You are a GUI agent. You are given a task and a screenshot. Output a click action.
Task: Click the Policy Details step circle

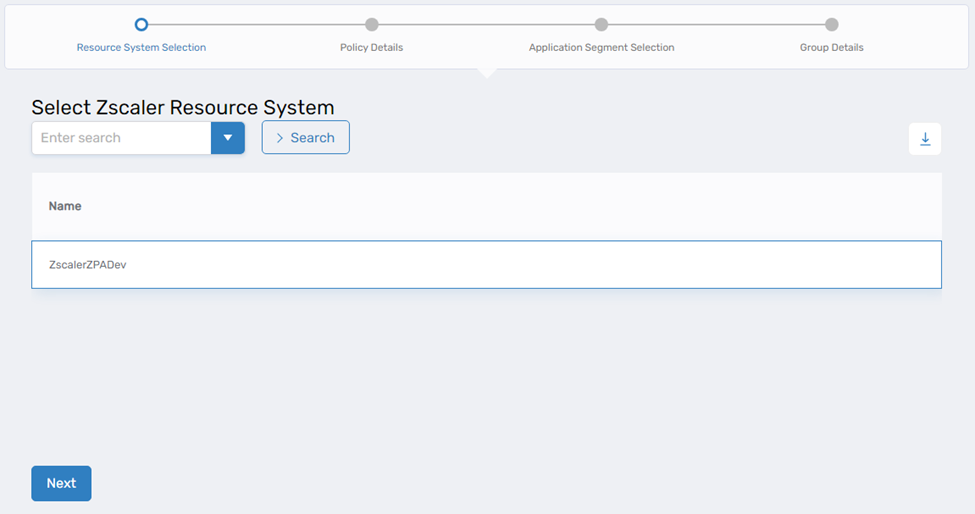point(372,24)
